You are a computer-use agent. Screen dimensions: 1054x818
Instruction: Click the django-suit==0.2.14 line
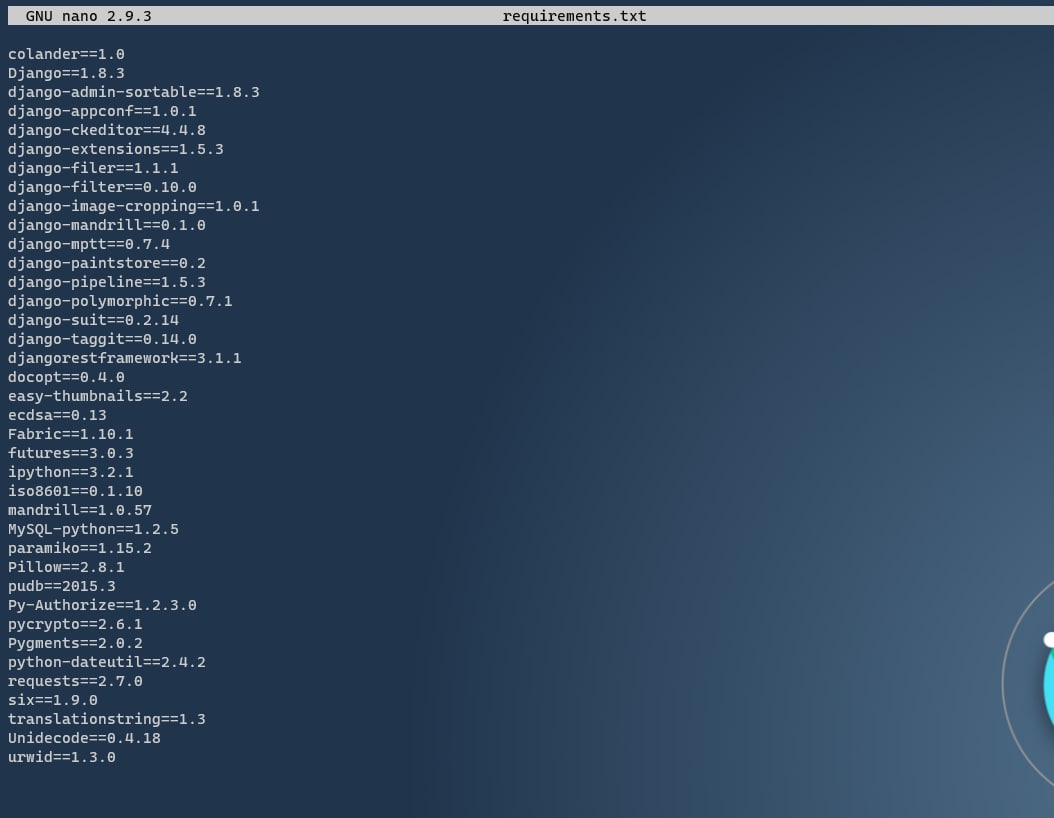[x=93, y=320]
